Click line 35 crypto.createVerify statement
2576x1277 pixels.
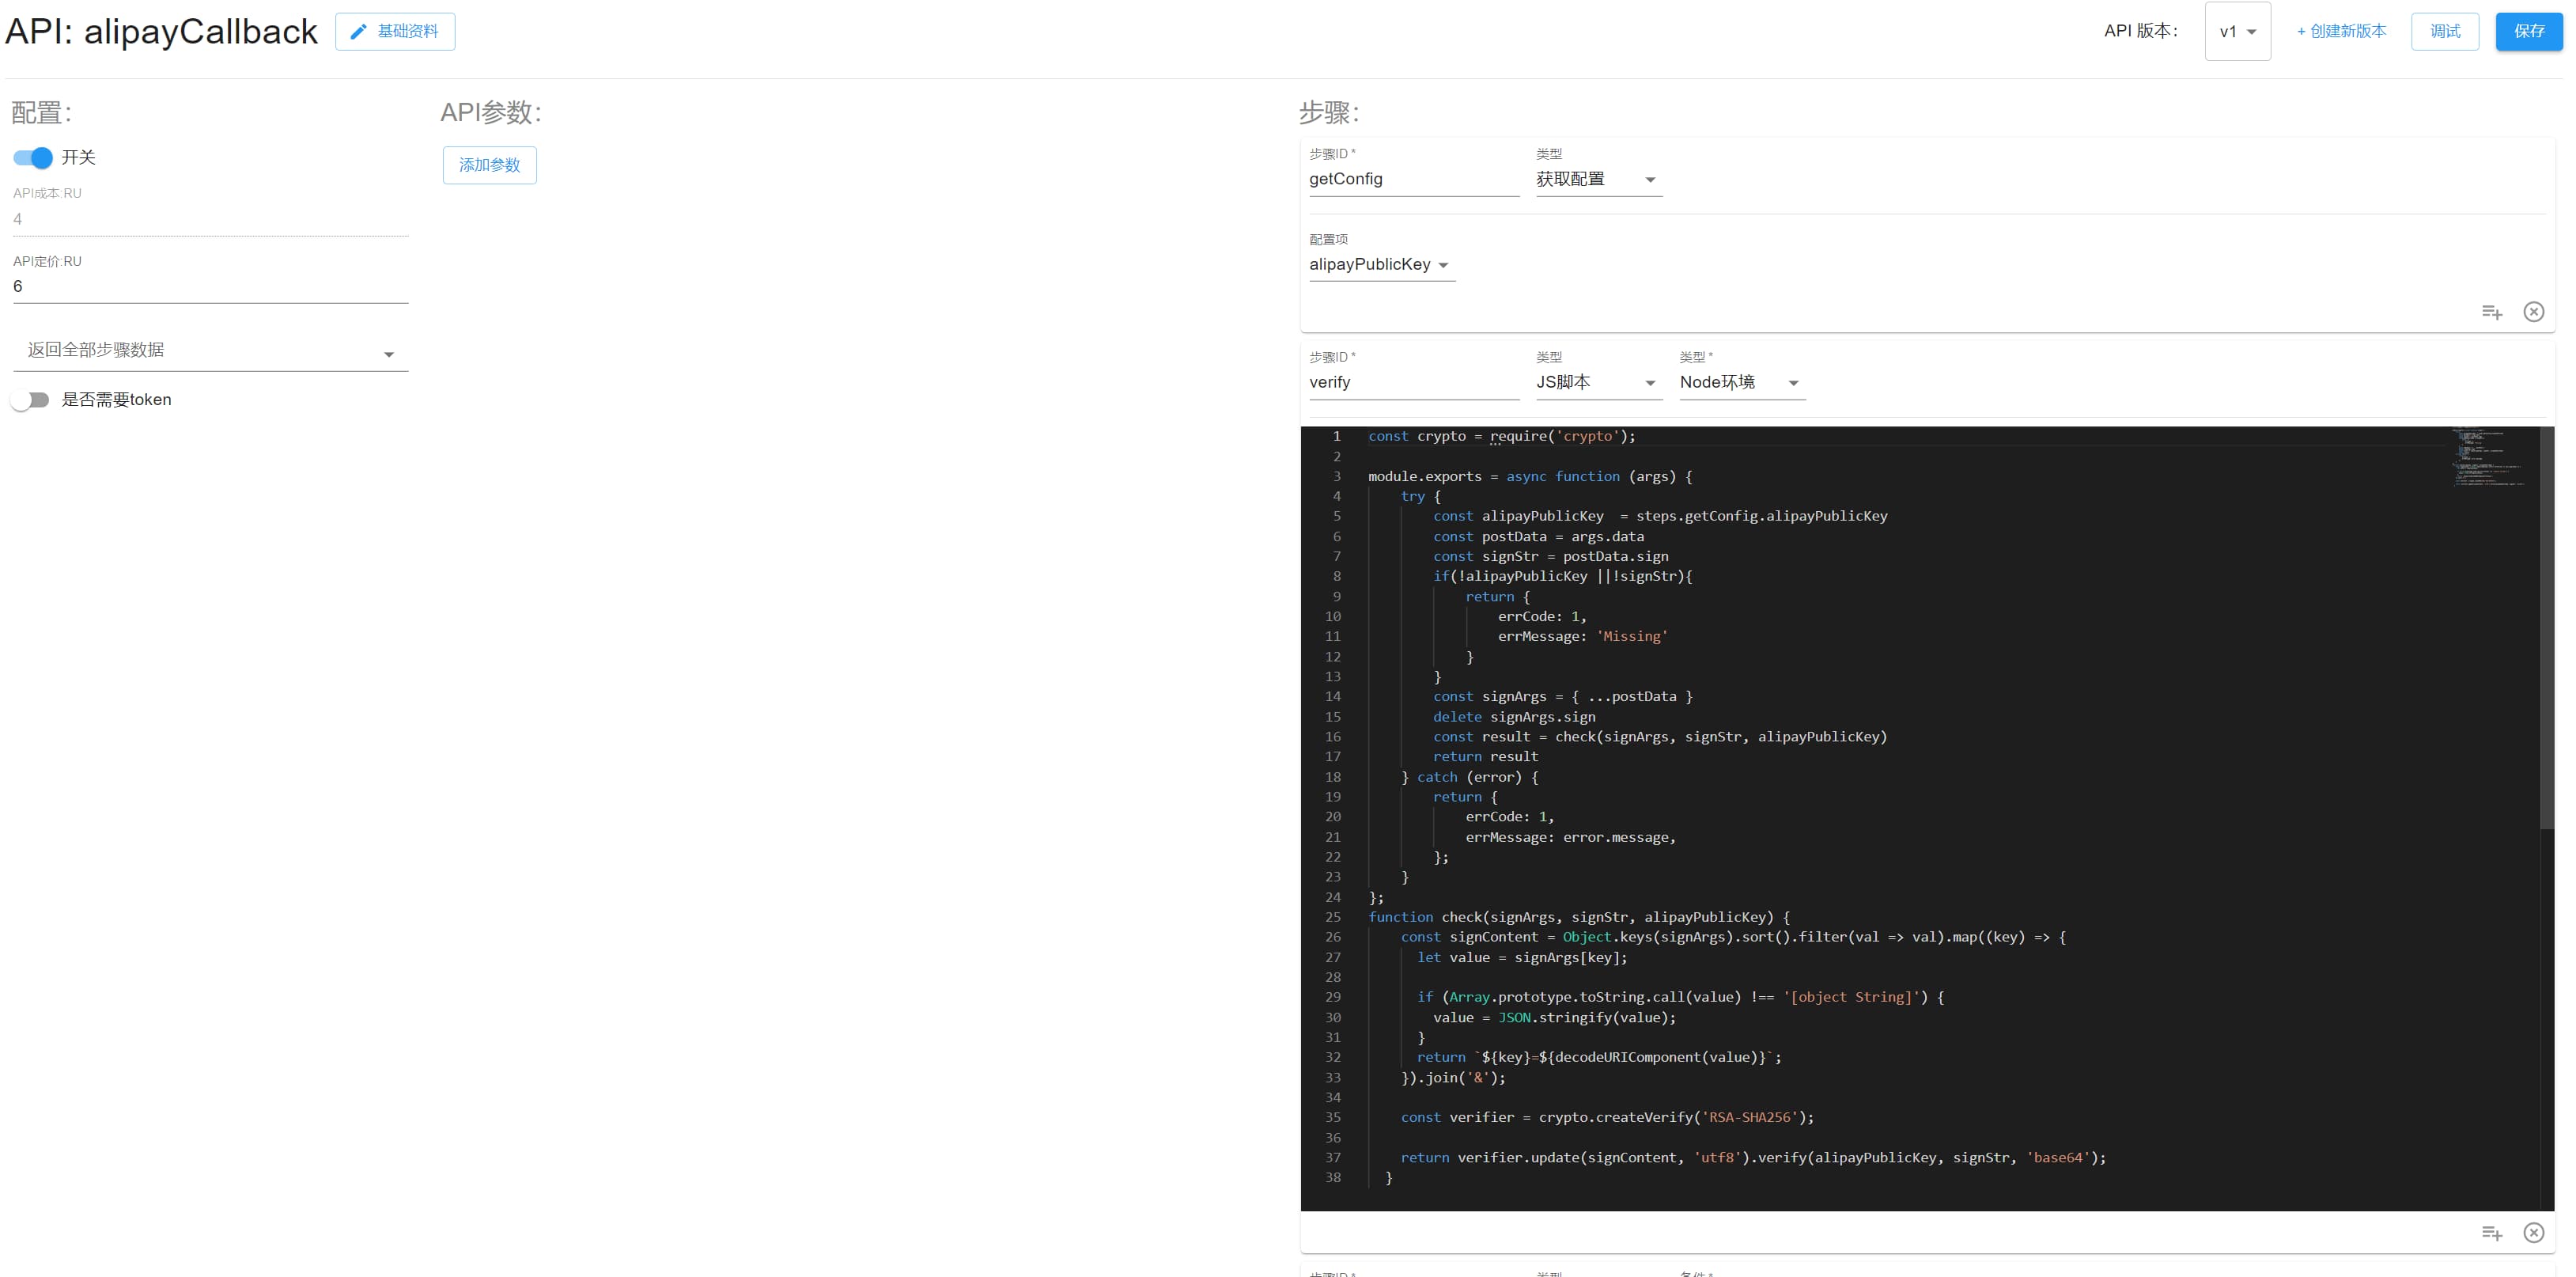point(1607,1118)
